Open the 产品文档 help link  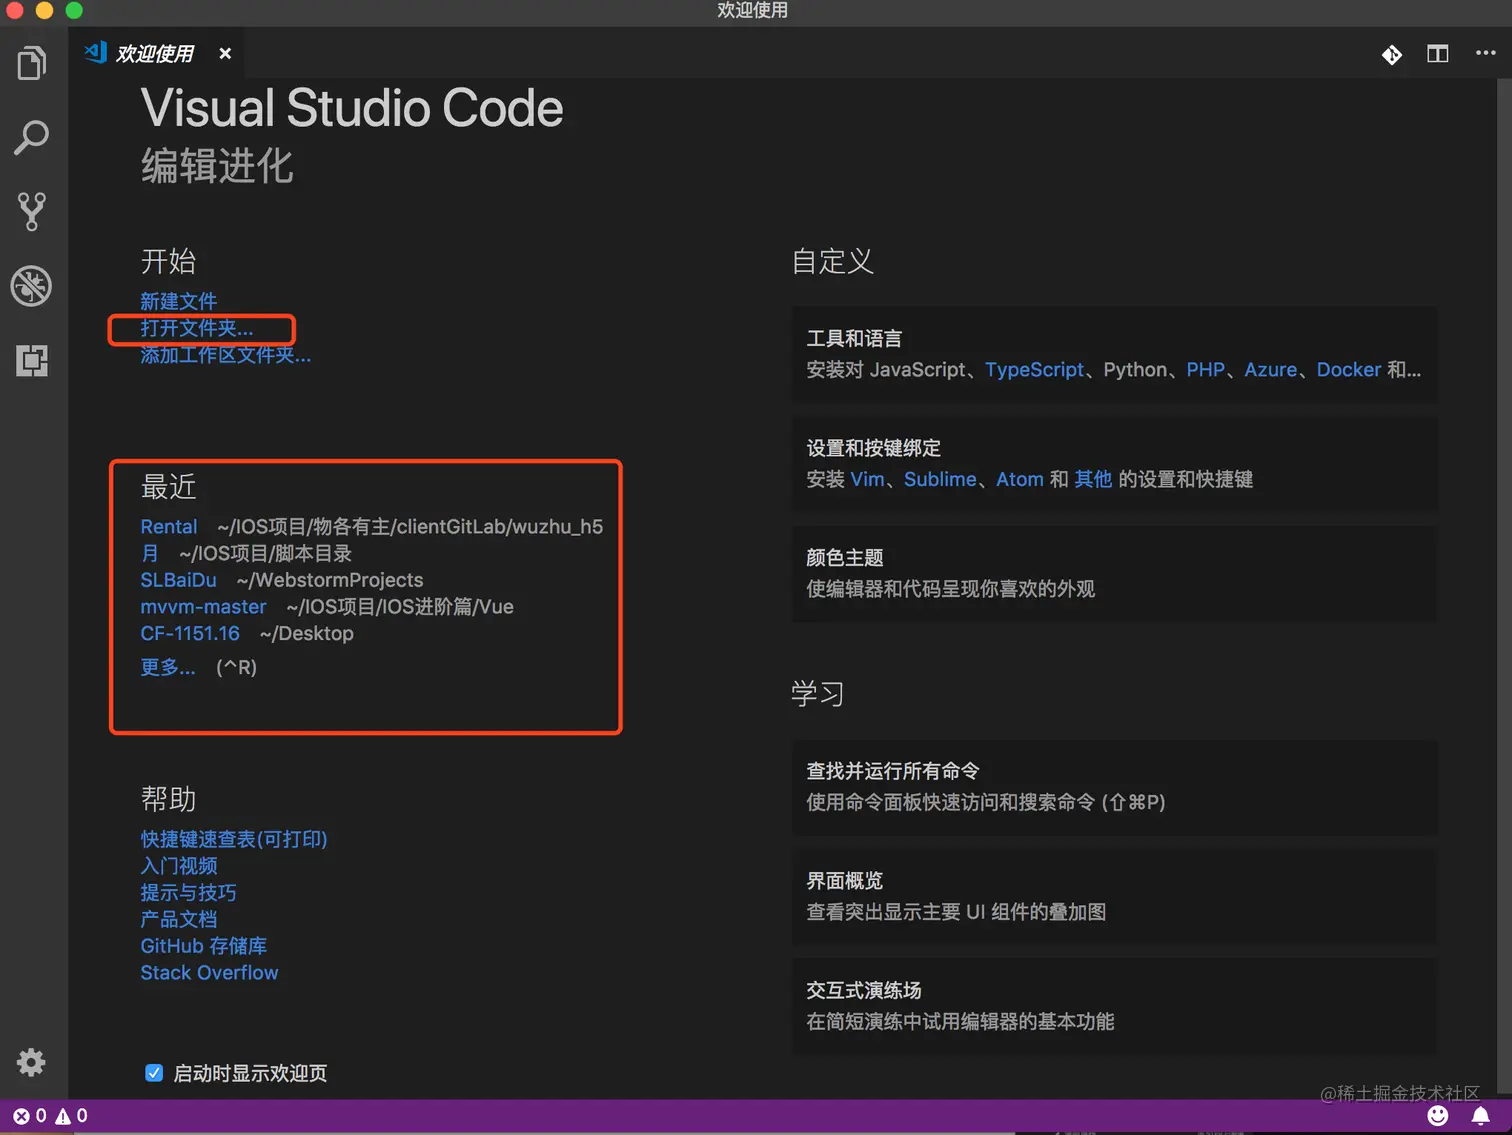178,919
